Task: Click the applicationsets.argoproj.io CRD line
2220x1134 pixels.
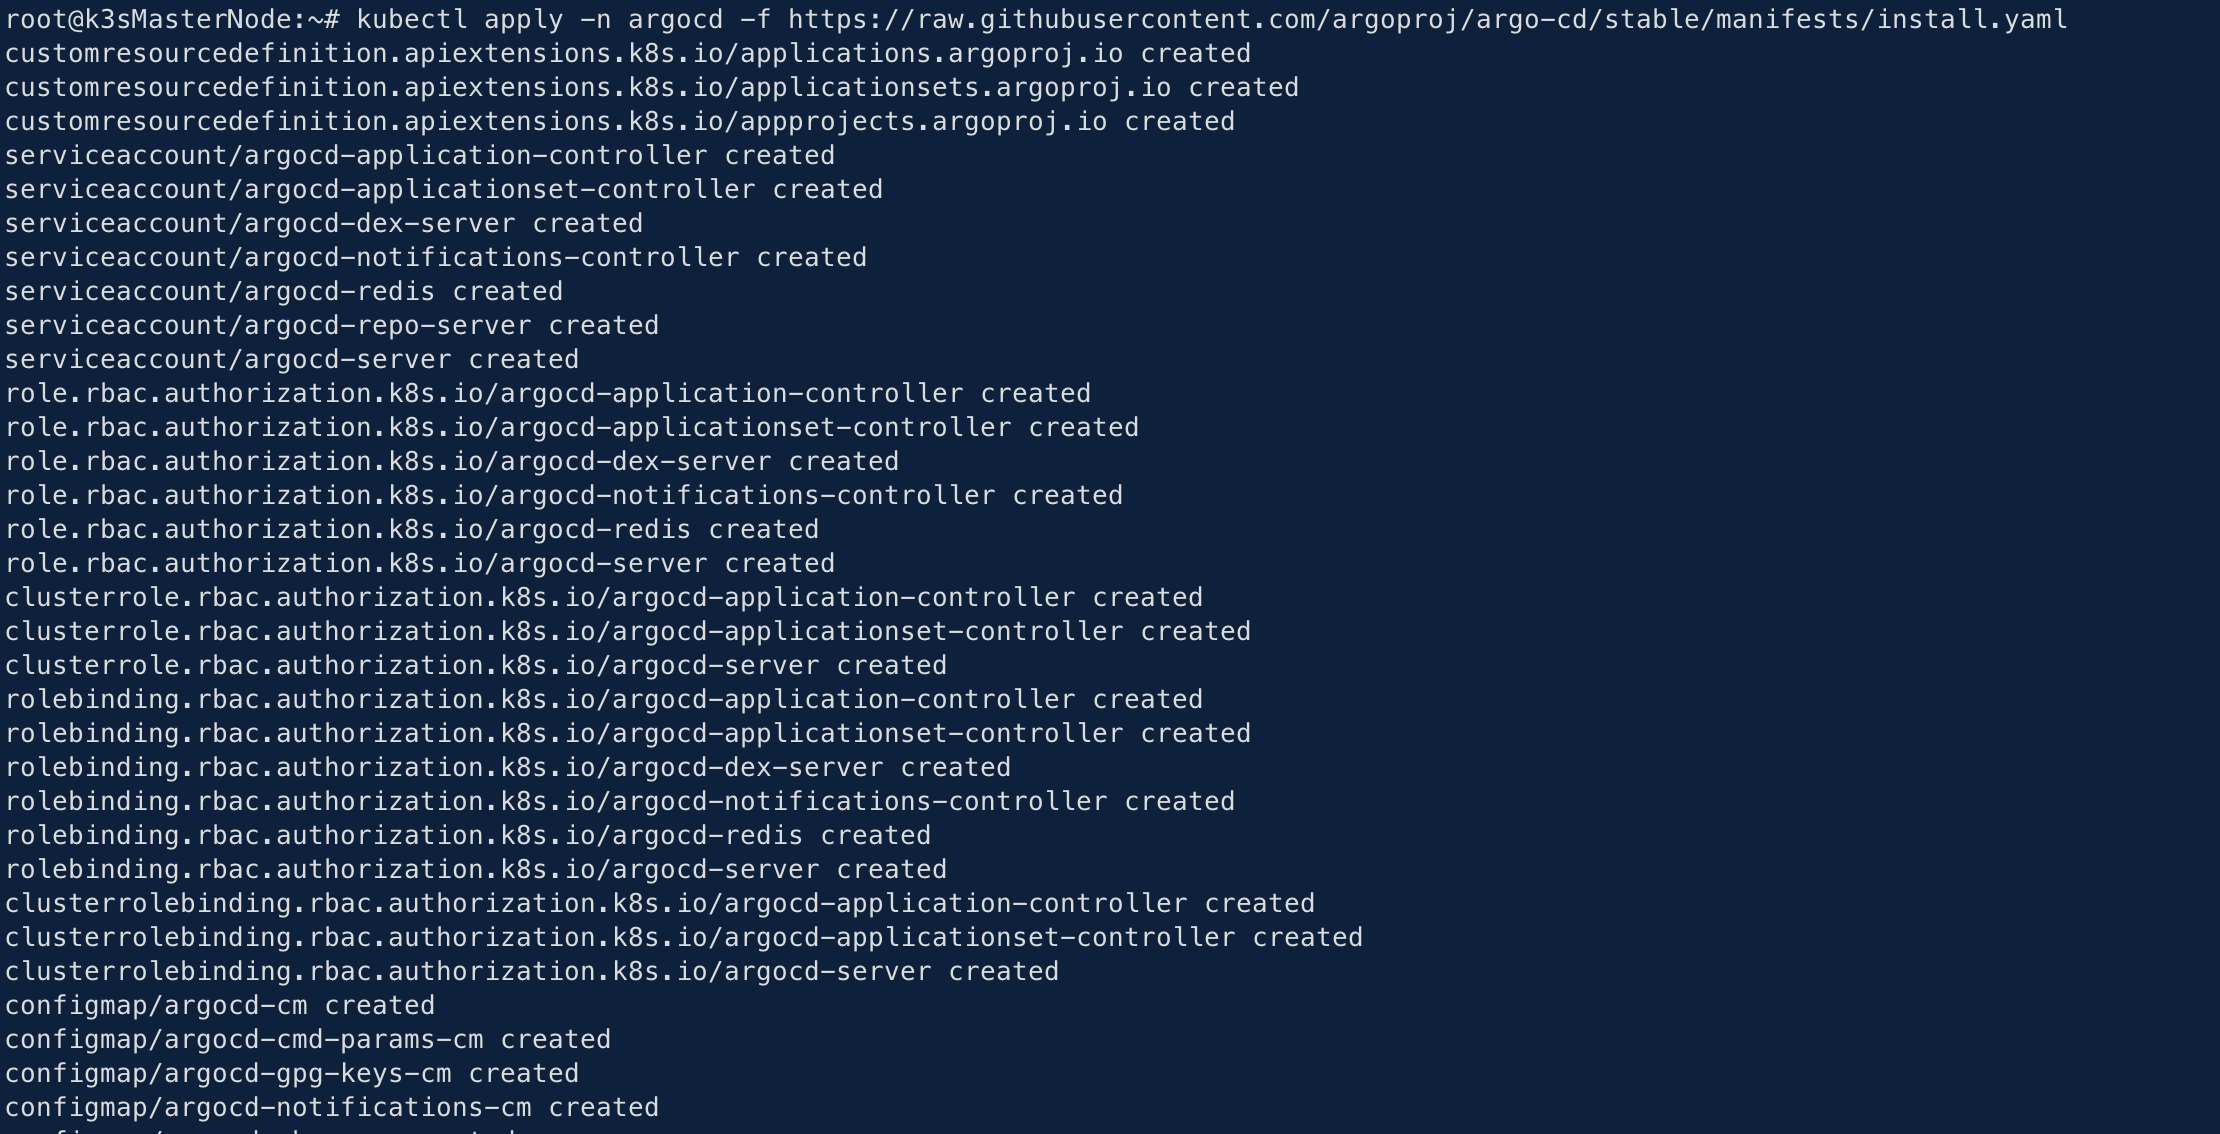Action: pyautogui.click(x=651, y=87)
